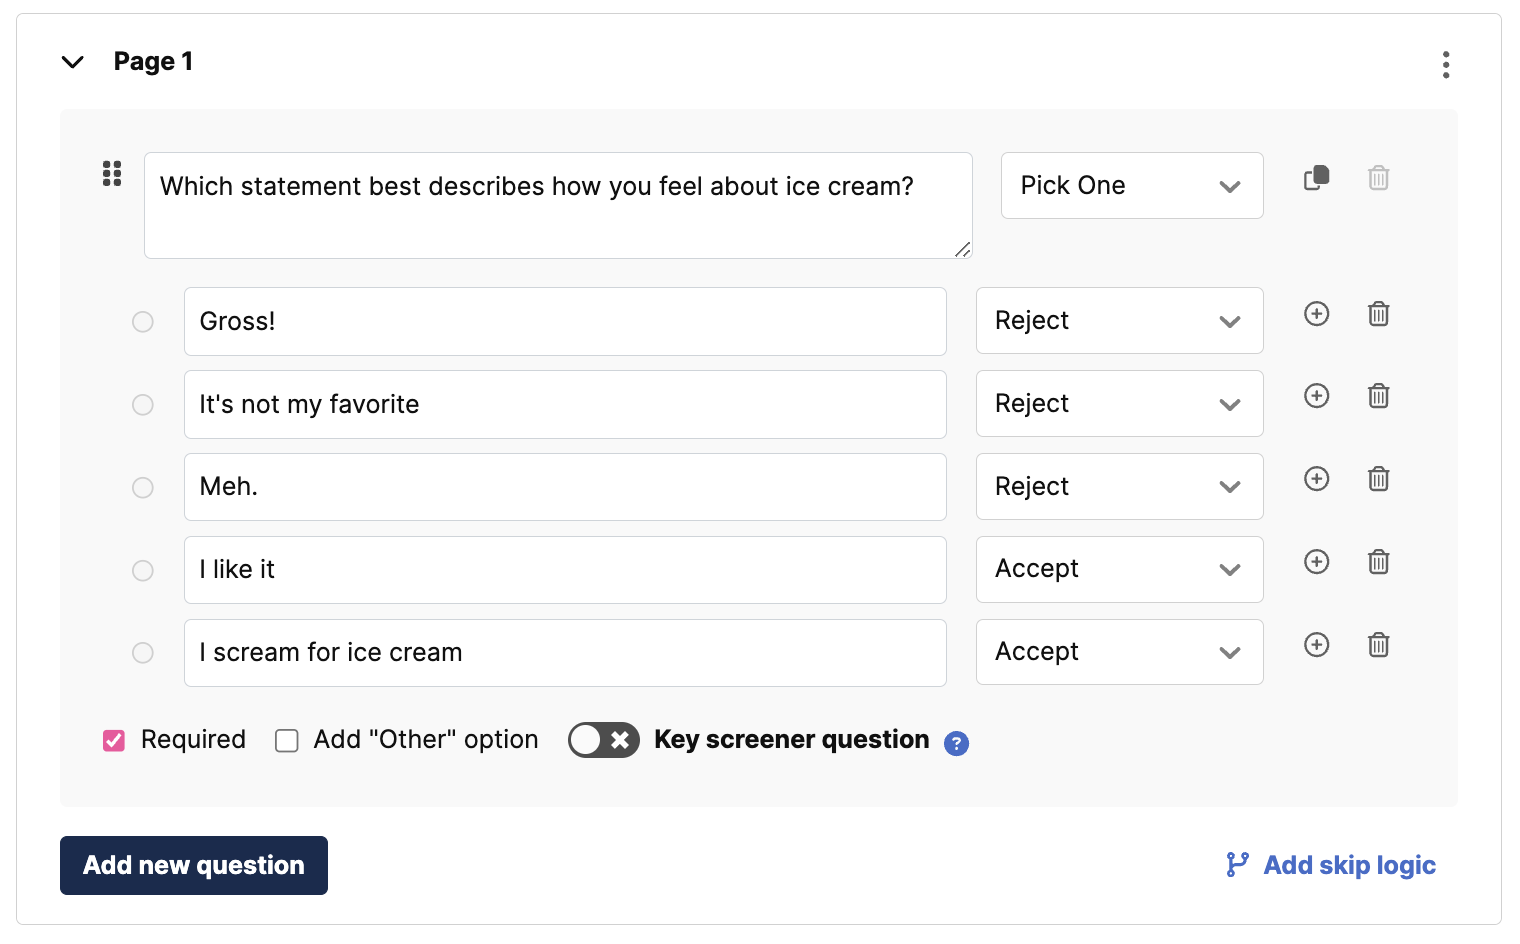The height and width of the screenshot is (944, 1520).
Task: Click the Page 1 heading text
Action: (x=153, y=61)
